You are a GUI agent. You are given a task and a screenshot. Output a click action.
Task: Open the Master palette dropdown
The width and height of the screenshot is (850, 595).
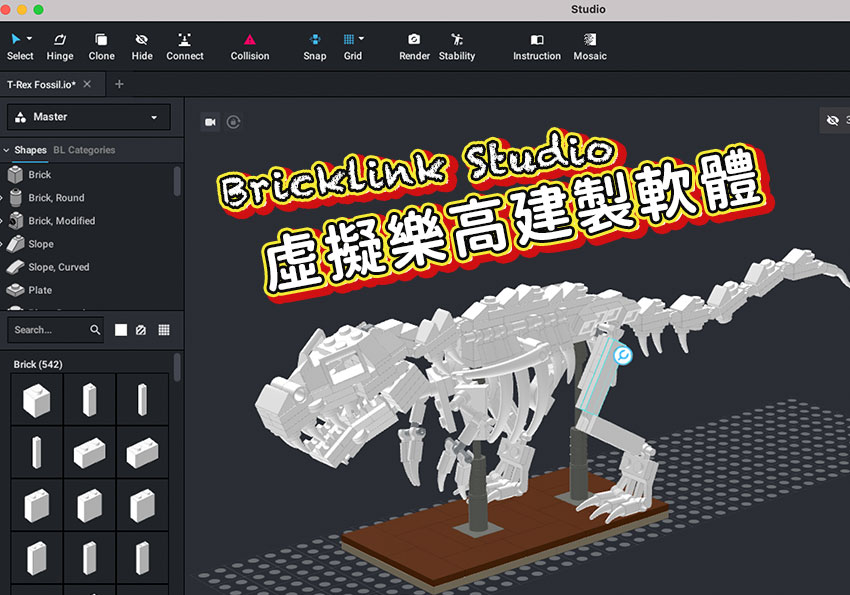click(x=88, y=117)
